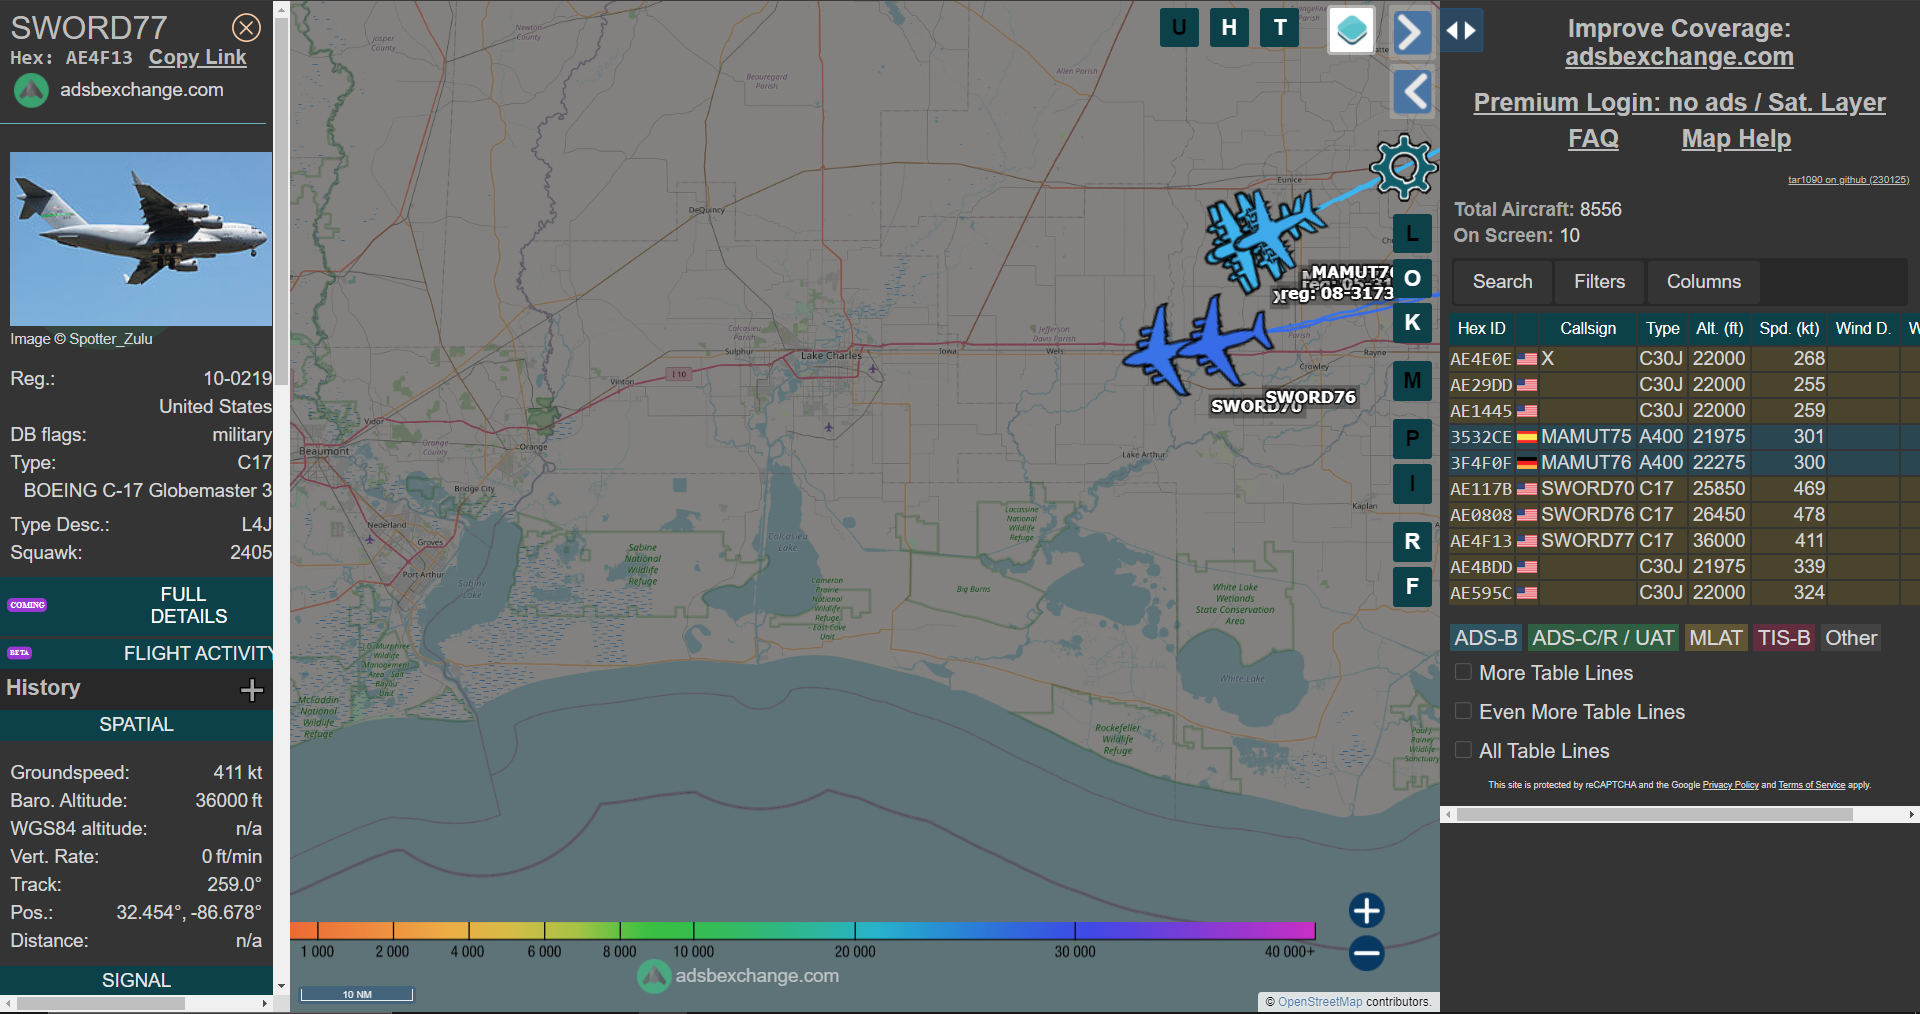
Task: Click the Copy Link link
Action: [x=197, y=58]
